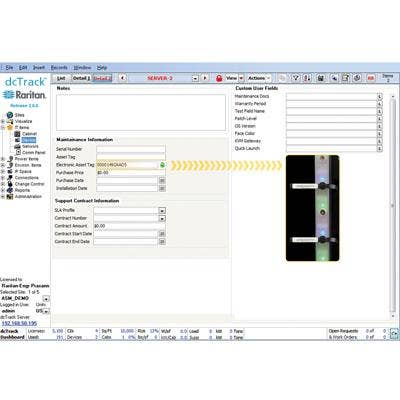Click the sort toolbar icon
The width and height of the screenshot is (400, 400).
(308, 78)
